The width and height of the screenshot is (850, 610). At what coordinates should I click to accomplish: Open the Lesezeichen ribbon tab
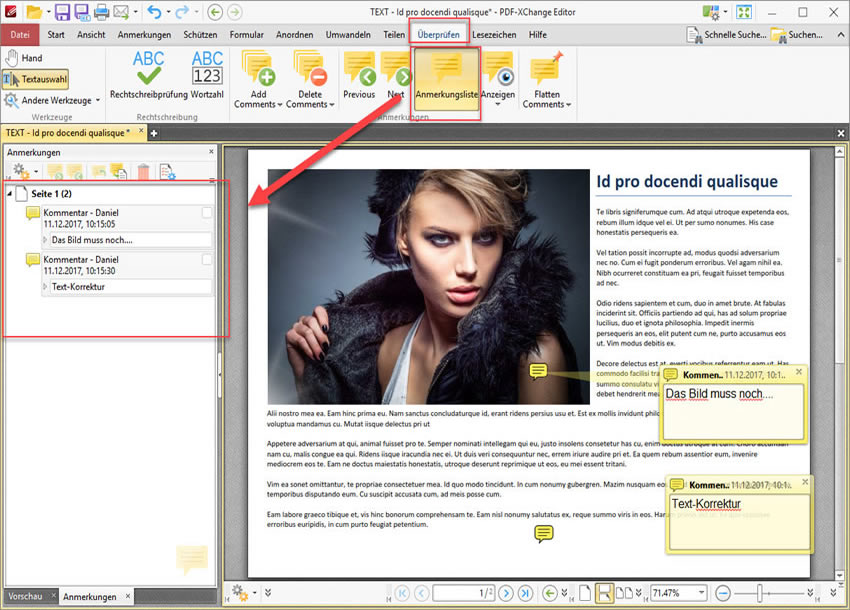pyautogui.click(x=494, y=35)
